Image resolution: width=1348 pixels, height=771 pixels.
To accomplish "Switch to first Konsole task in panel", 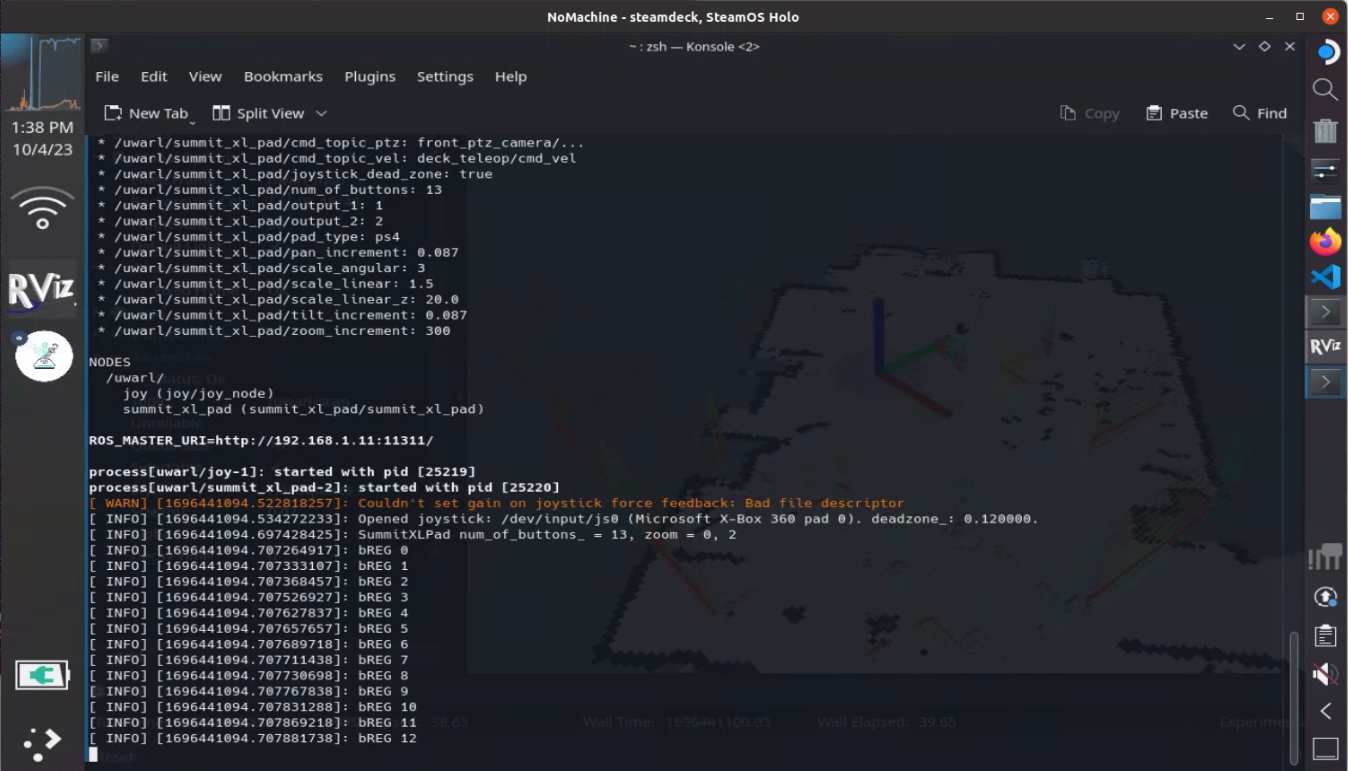I will pos(1326,312).
